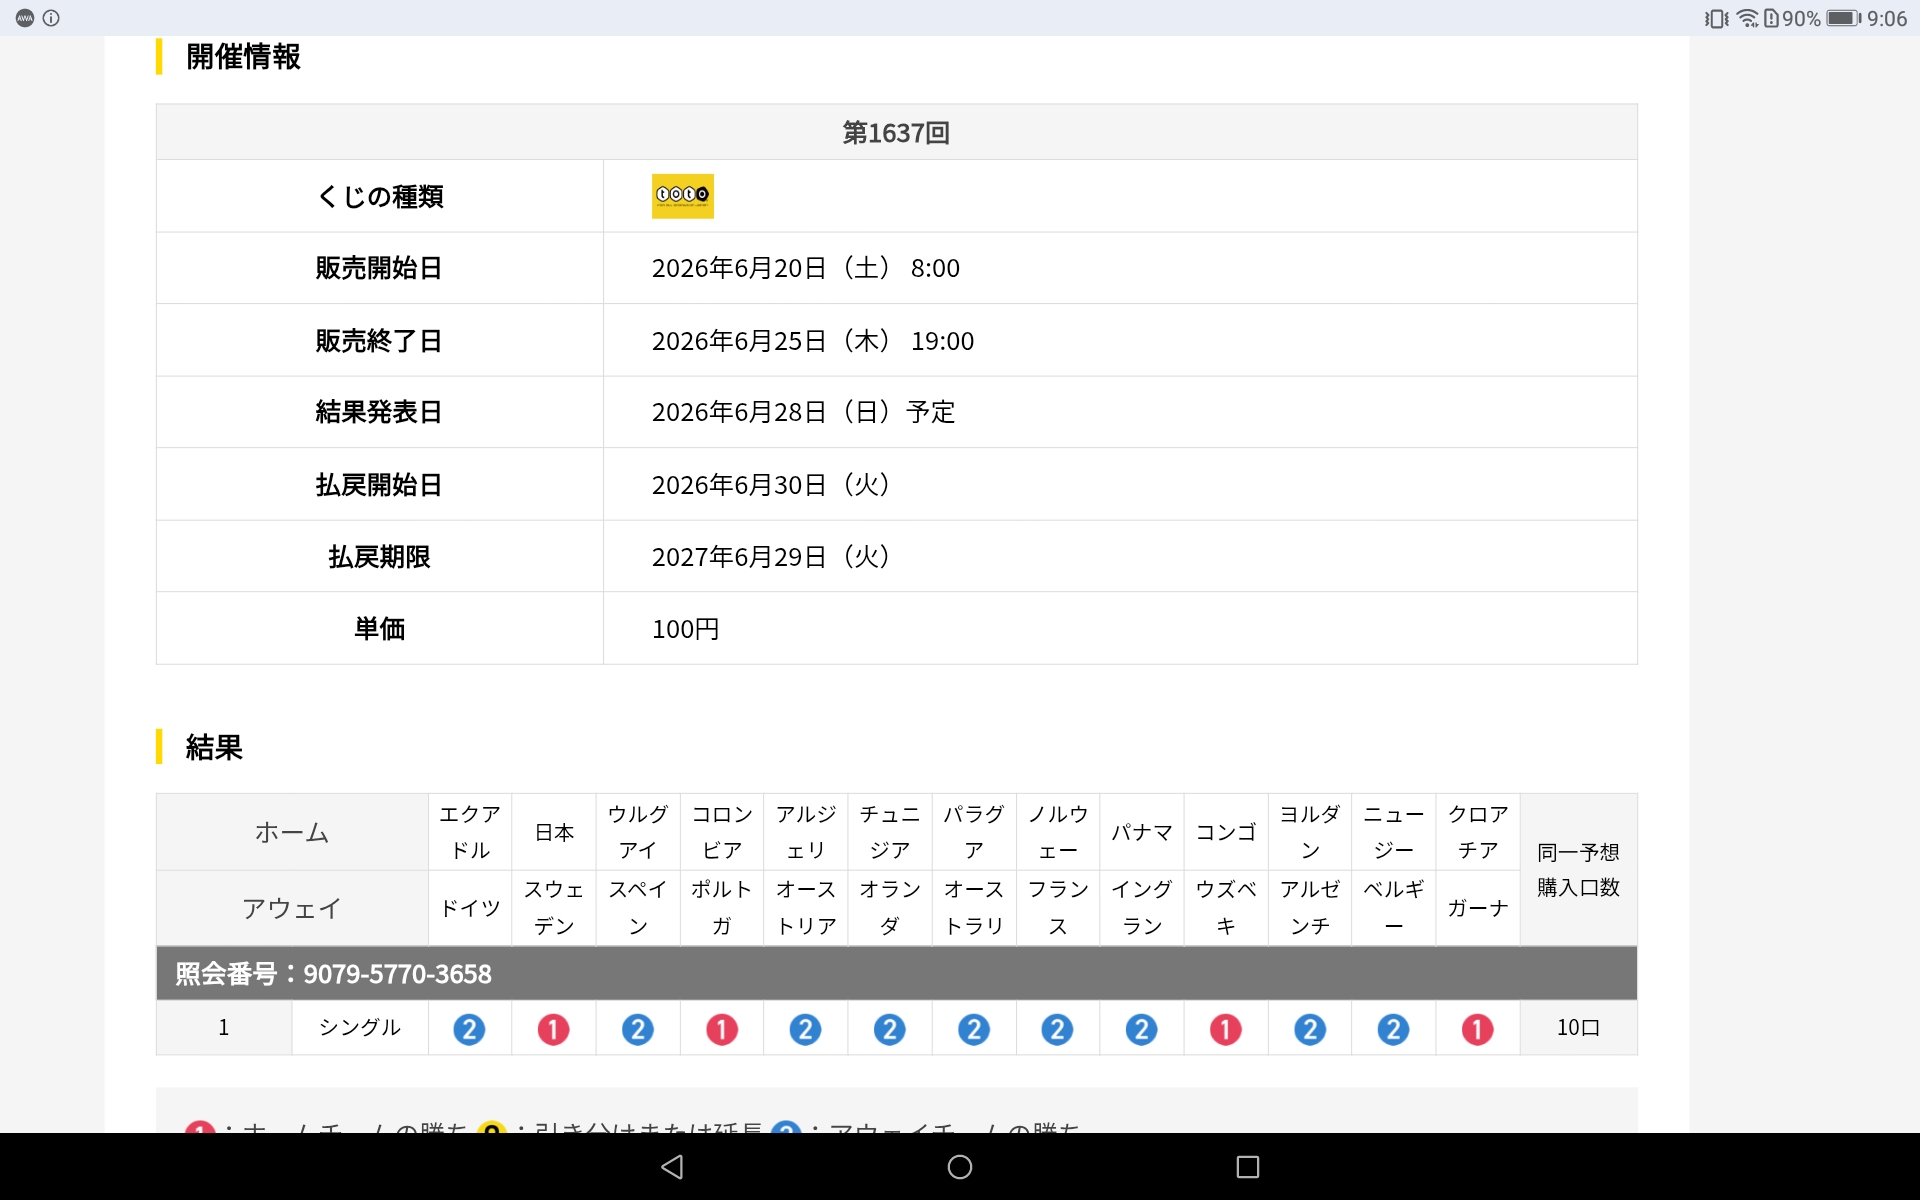This screenshot has height=1200, width=1920.
Task: Click the パナマ home team cell
Action: 1142,832
